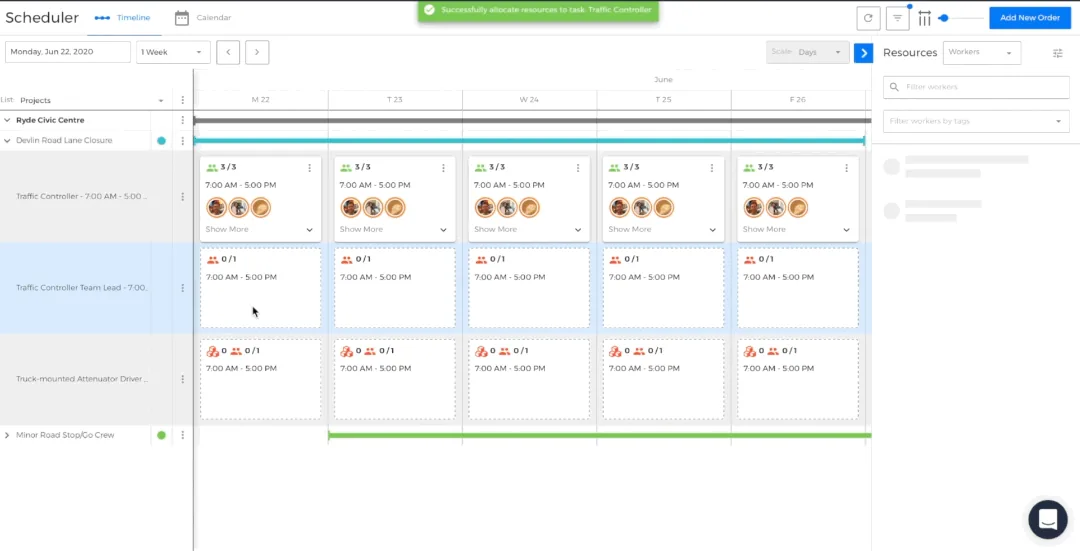The width and height of the screenshot is (1080, 551).
Task: Switch to the Timeline tab
Action: click(x=124, y=18)
